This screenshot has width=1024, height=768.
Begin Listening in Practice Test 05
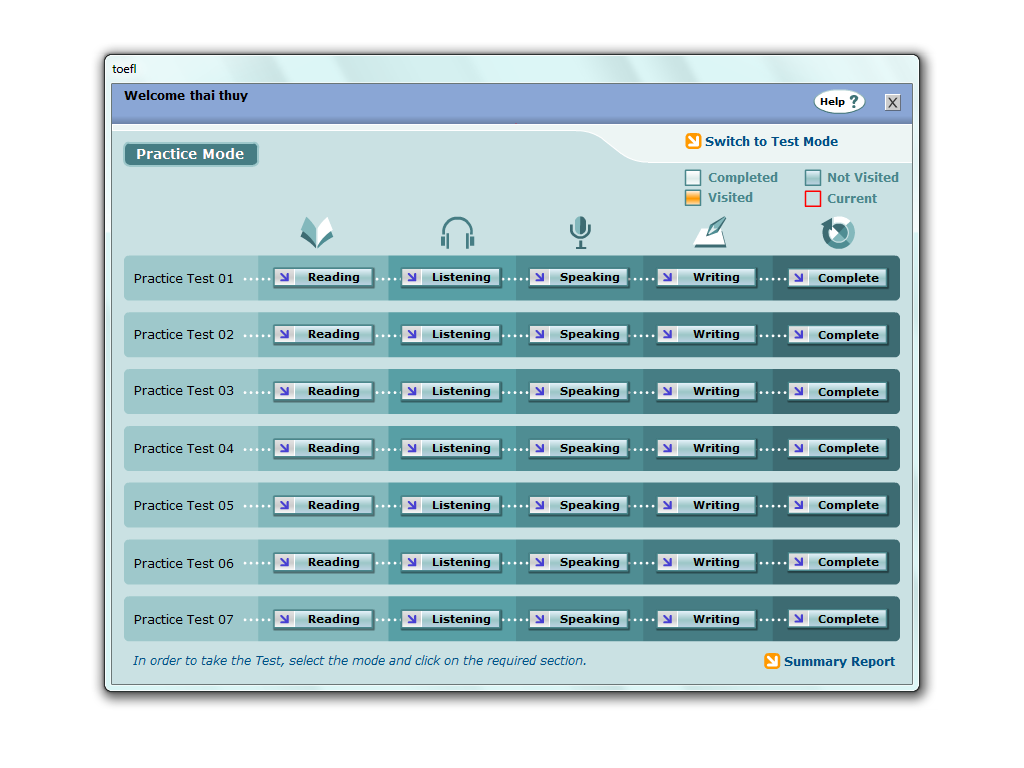(451, 505)
